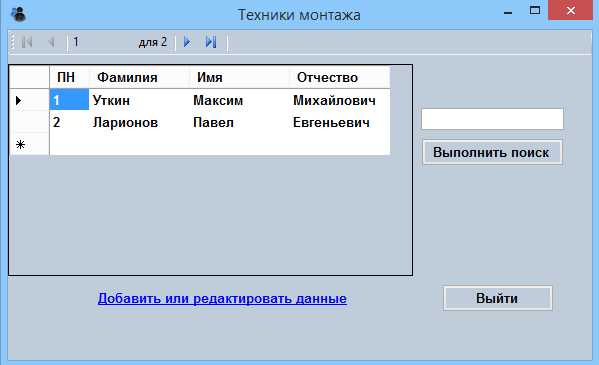Click the application icon in title bar
This screenshot has width=599, height=365.
click(x=18, y=15)
